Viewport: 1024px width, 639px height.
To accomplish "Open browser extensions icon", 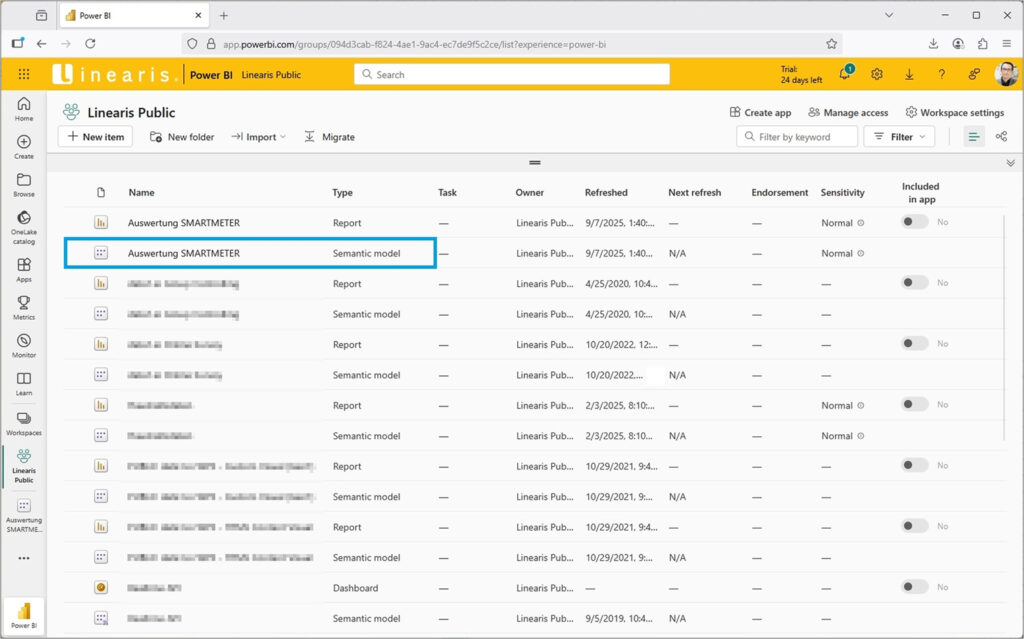I will [x=983, y=44].
